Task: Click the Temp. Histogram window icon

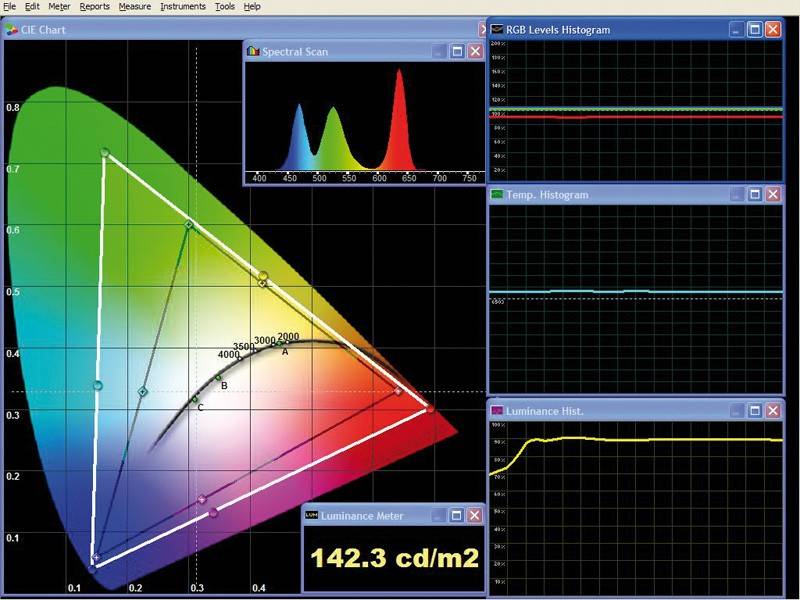Action: pos(497,194)
